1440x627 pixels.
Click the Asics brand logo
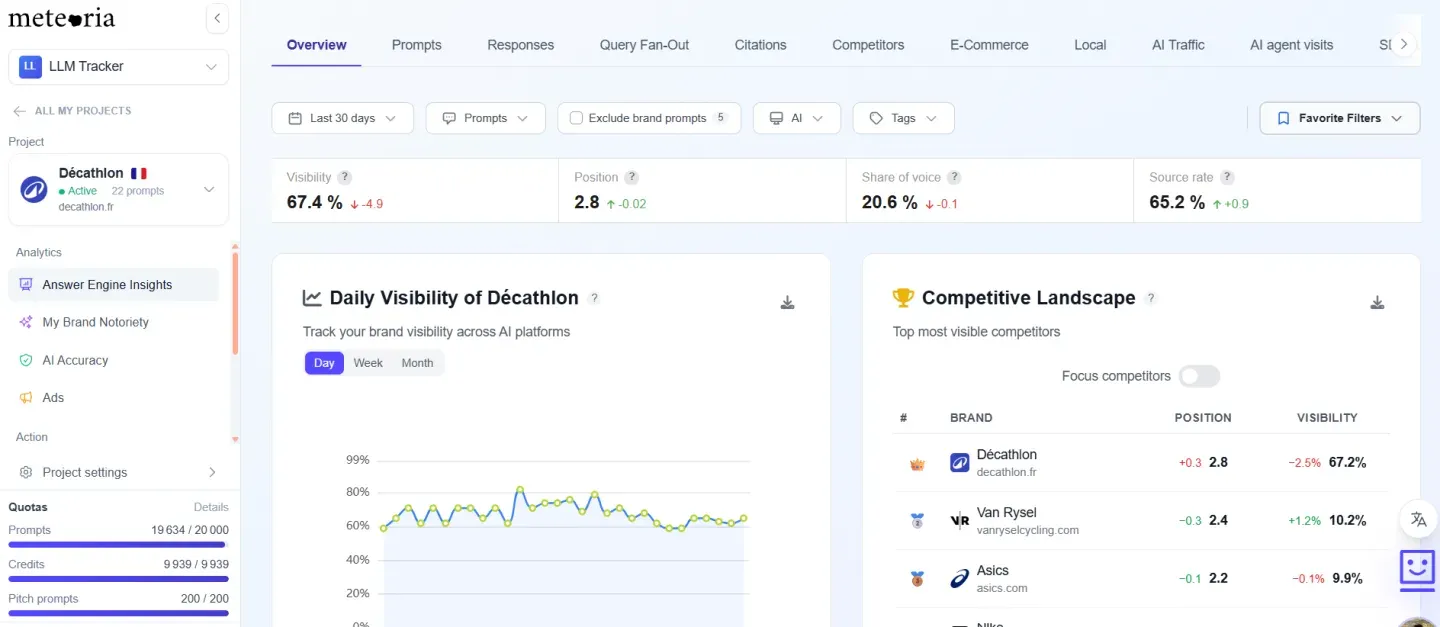(960, 578)
